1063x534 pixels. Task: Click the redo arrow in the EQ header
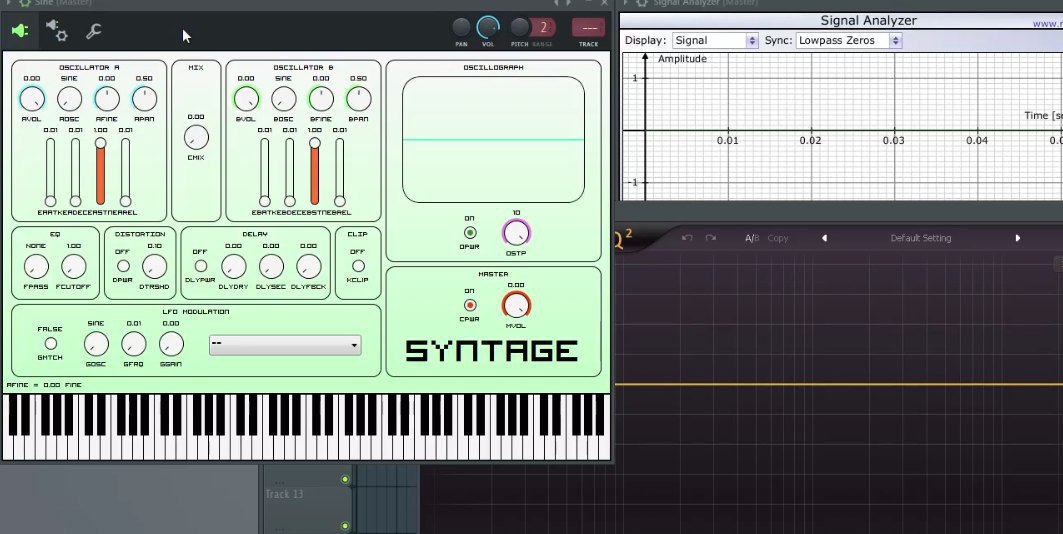click(x=711, y=238)
